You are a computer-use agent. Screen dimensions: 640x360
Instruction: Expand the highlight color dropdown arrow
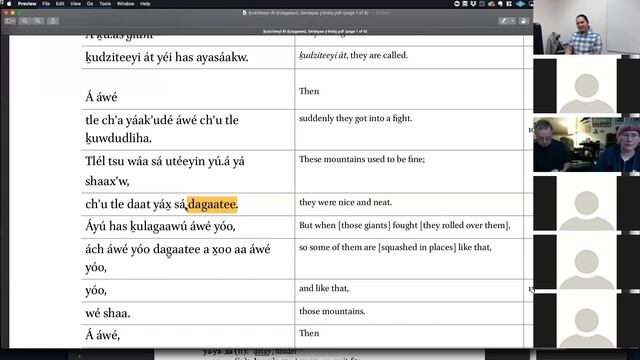[513, 21]
